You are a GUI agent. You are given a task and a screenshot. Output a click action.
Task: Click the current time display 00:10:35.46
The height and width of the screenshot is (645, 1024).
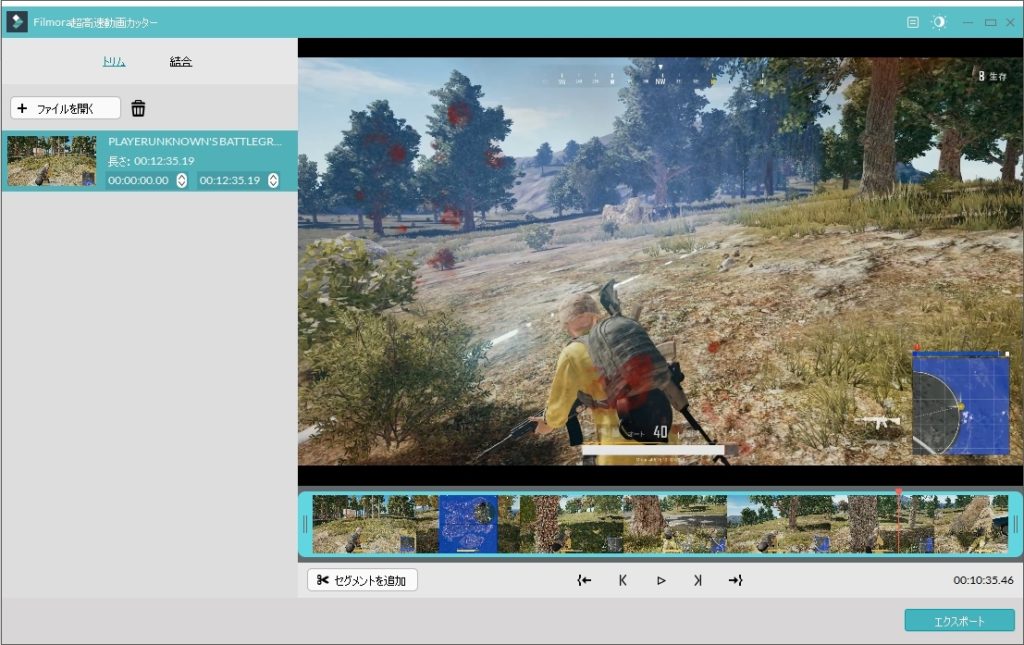pyautogui.click(x=983, y=580)
